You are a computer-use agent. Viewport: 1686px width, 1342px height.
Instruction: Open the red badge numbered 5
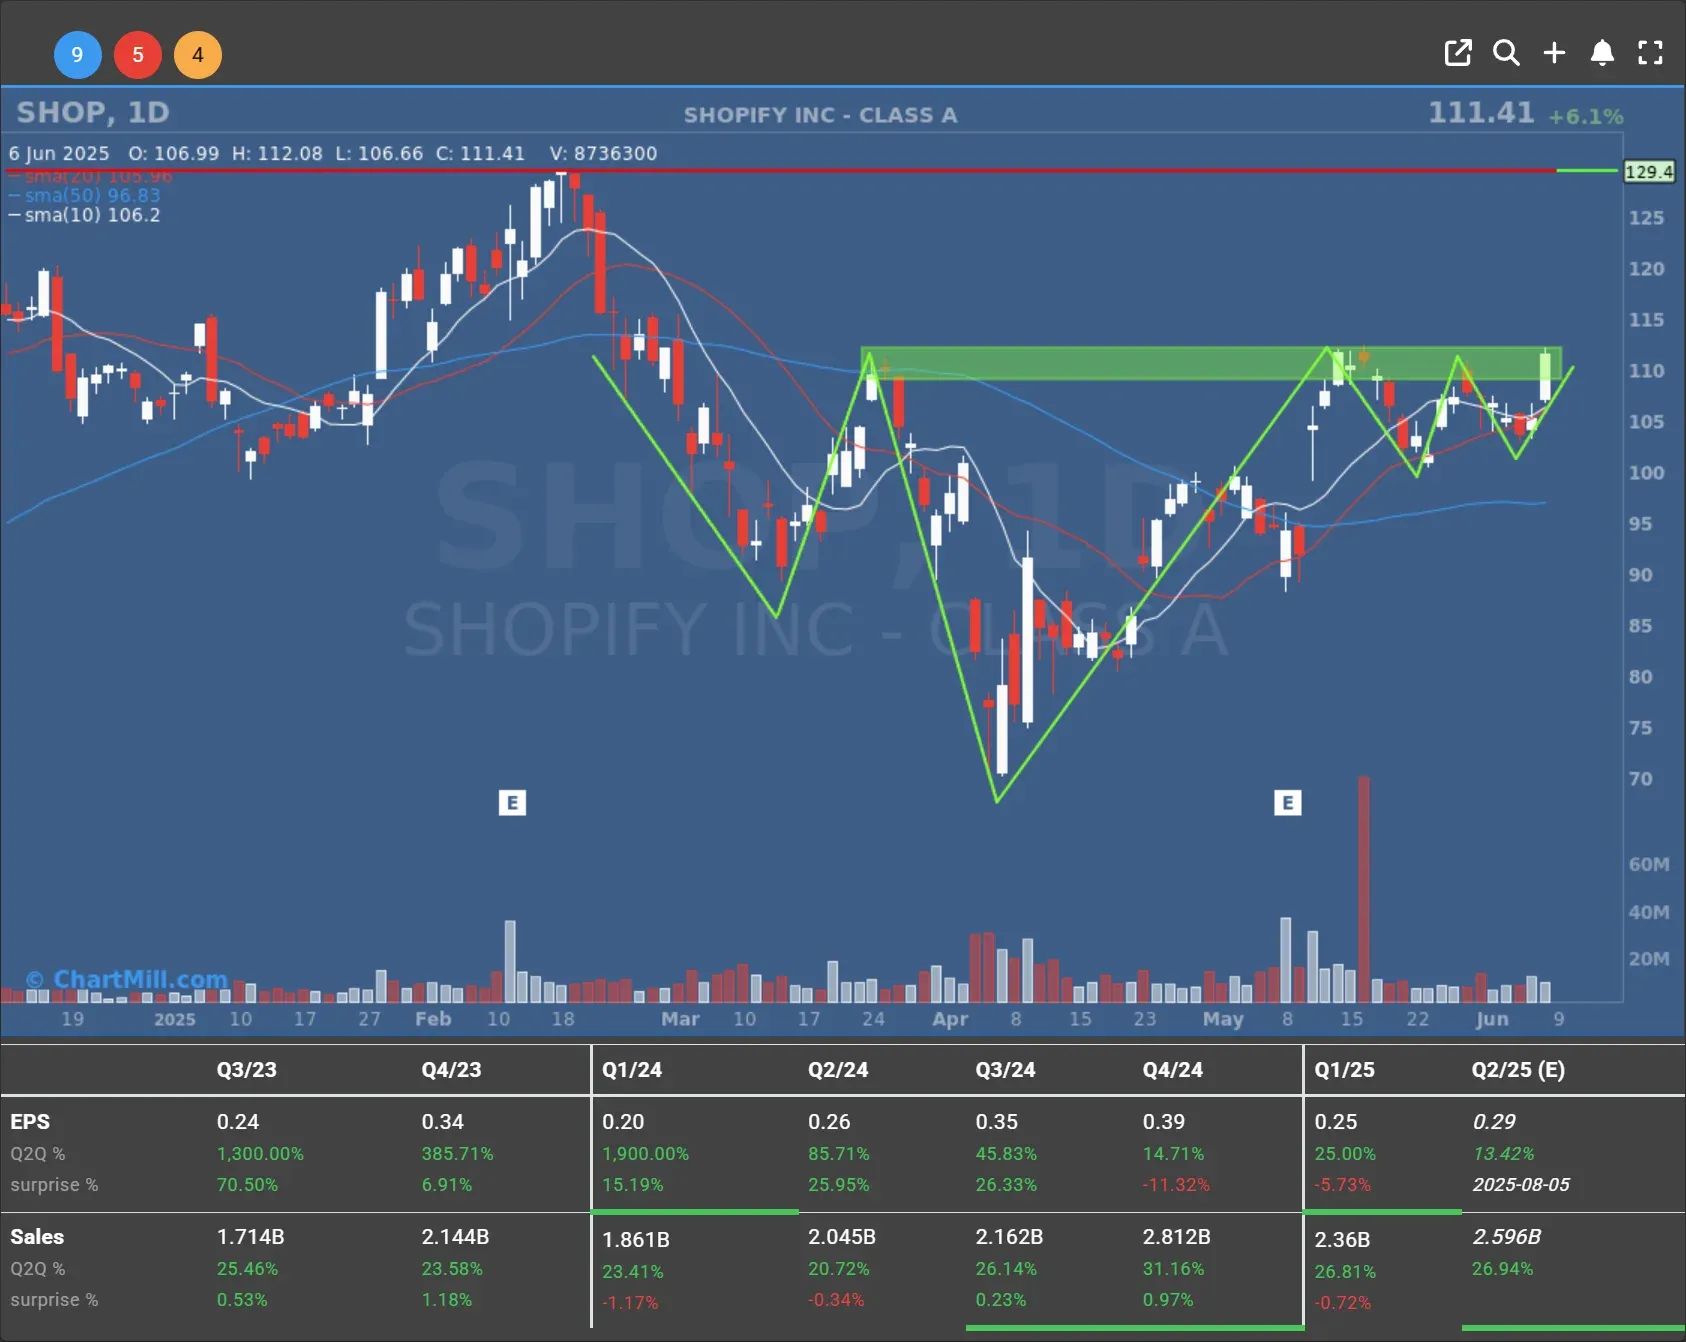pyautogui.click(x=138, y=55)
